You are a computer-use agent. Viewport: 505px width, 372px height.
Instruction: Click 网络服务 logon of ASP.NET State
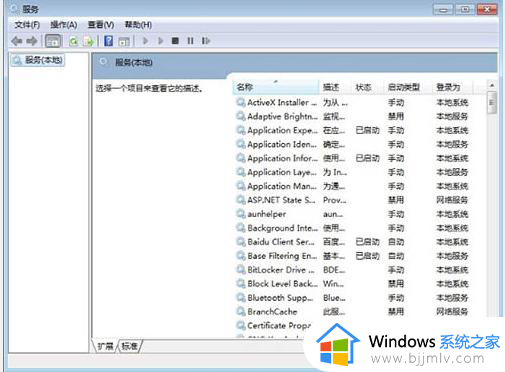tap(452, 200)
